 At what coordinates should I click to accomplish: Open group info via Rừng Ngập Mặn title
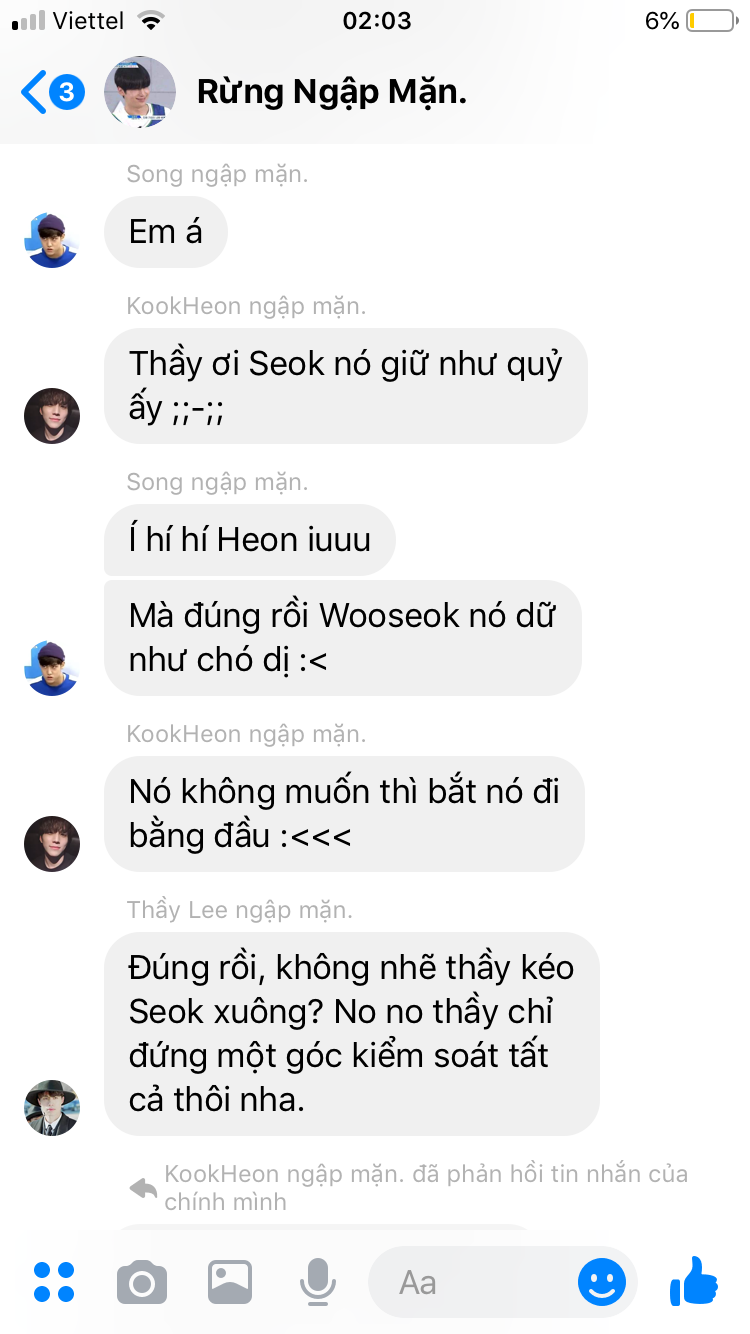click(x=332, y=92)
